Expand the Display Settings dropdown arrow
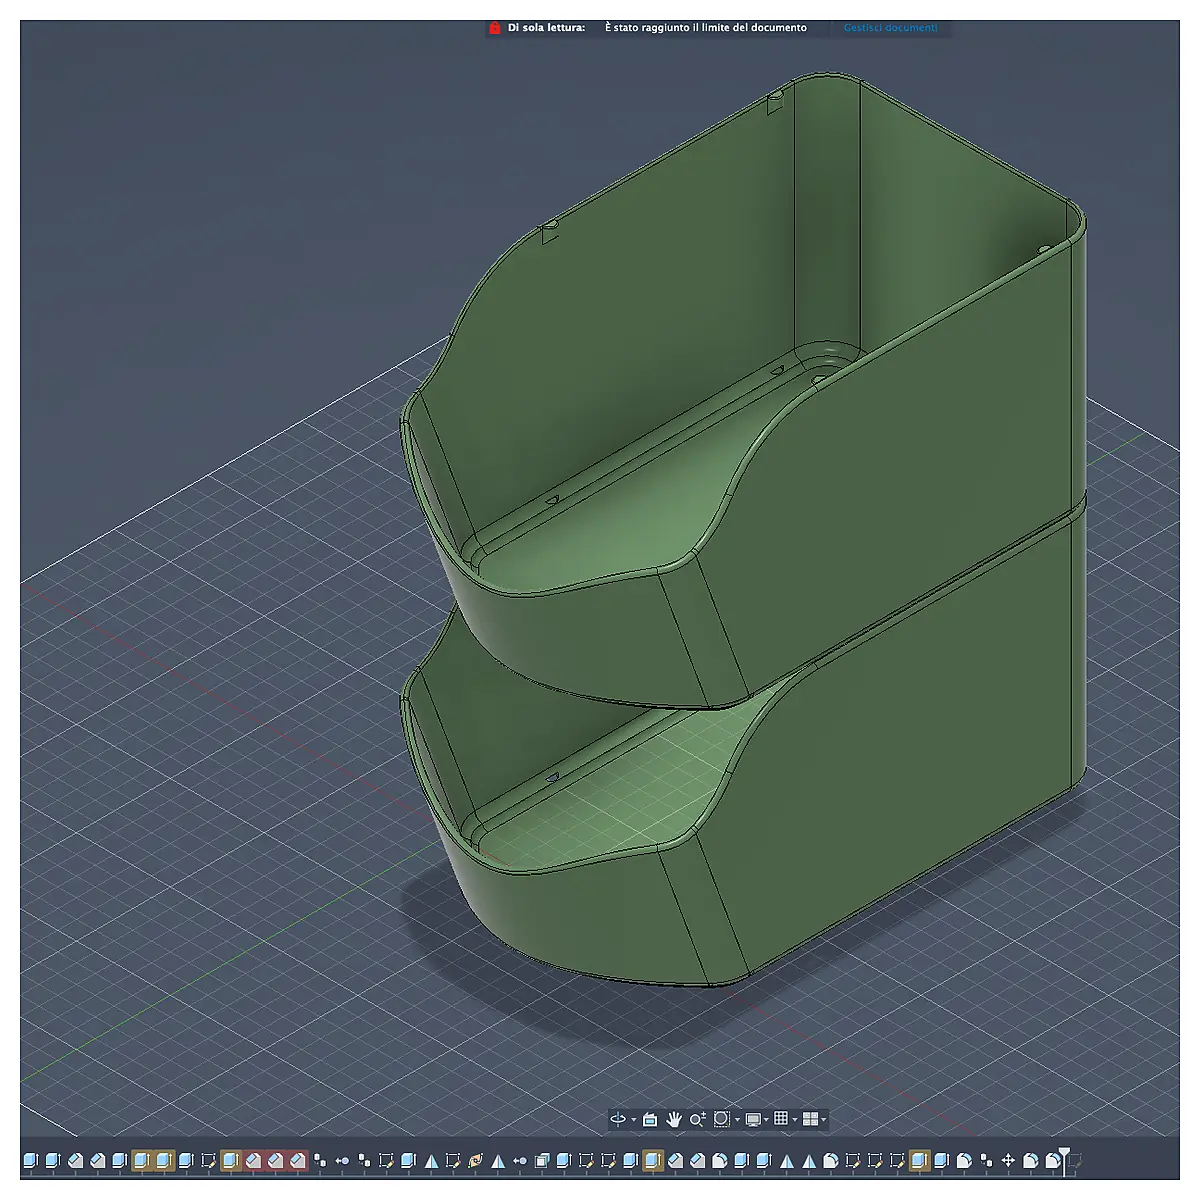The height and width of the screenshot is (1200, 1200). tap(766, 1120)
